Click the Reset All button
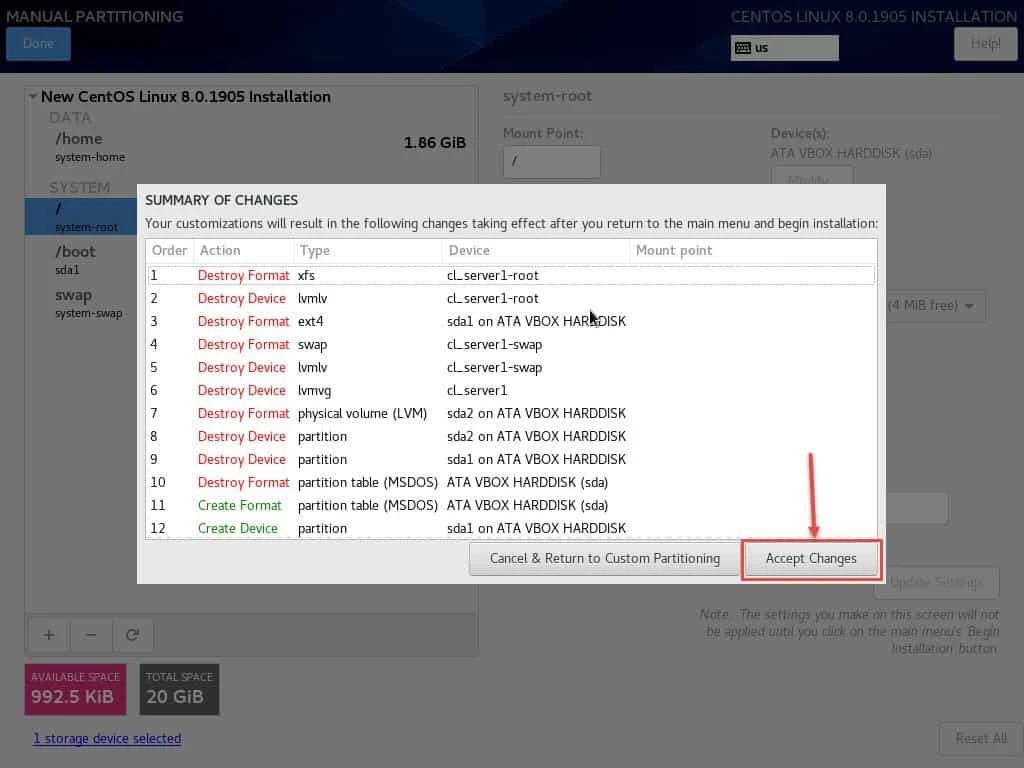1024x768 pixels. coord(980,738)
